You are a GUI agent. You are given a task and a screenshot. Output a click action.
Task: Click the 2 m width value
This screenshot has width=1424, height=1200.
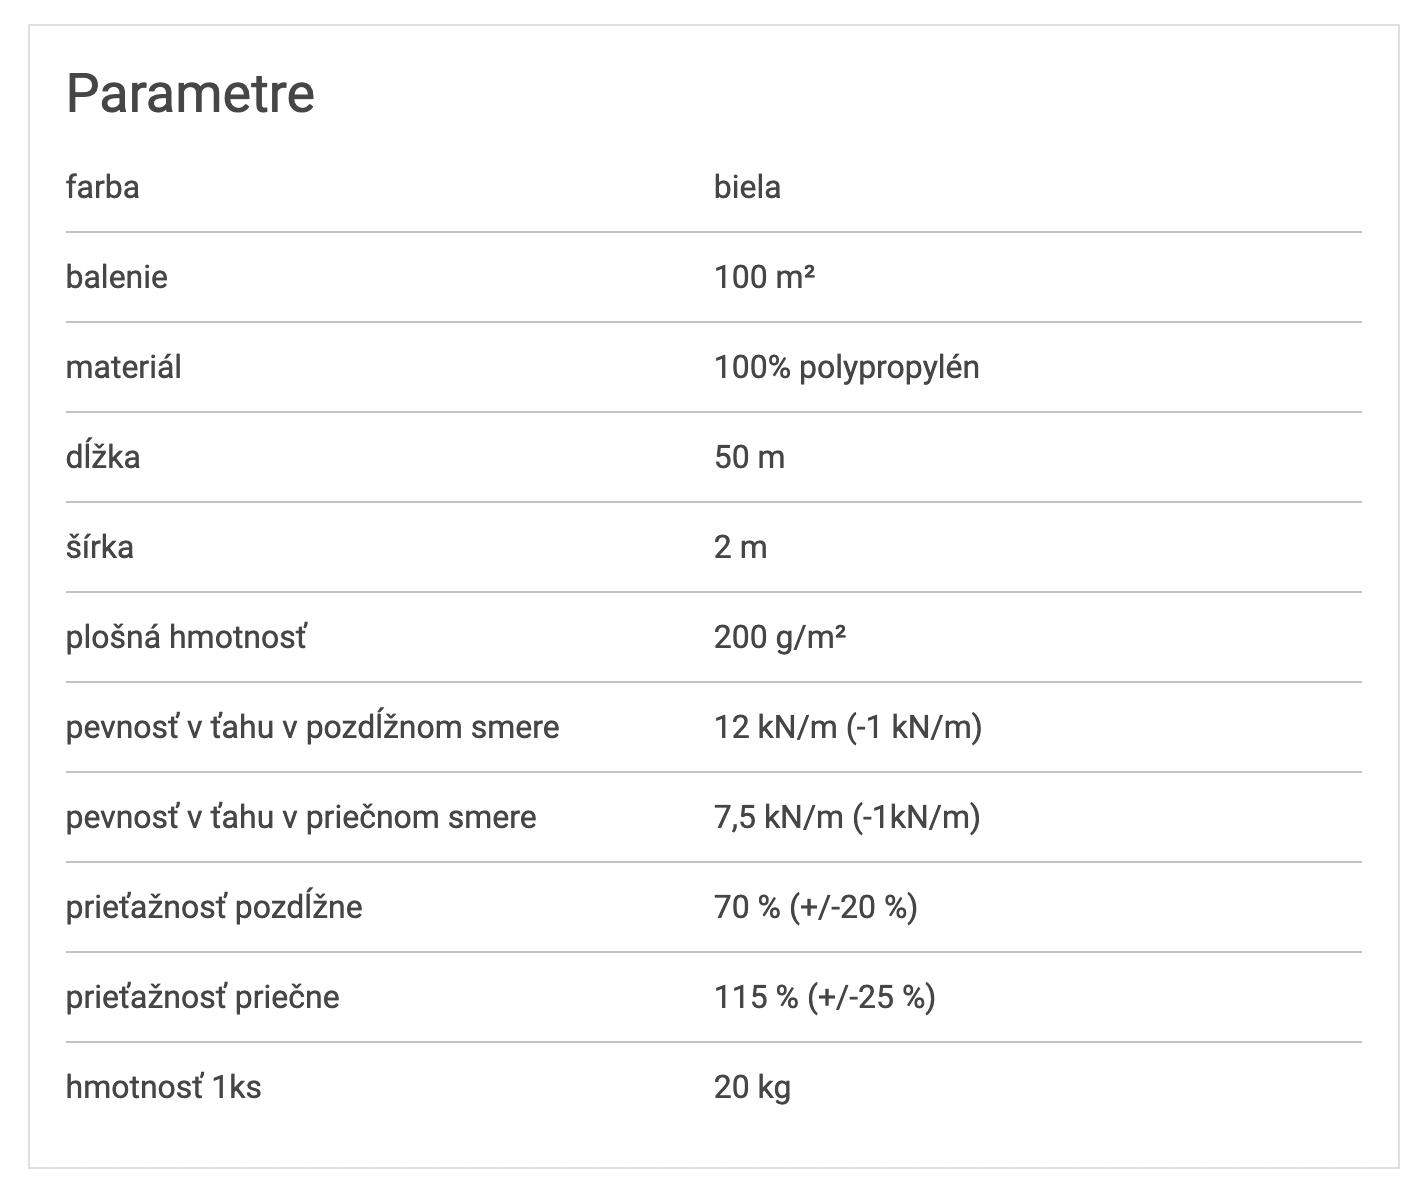pyautogui.click(x=740, y=547)
